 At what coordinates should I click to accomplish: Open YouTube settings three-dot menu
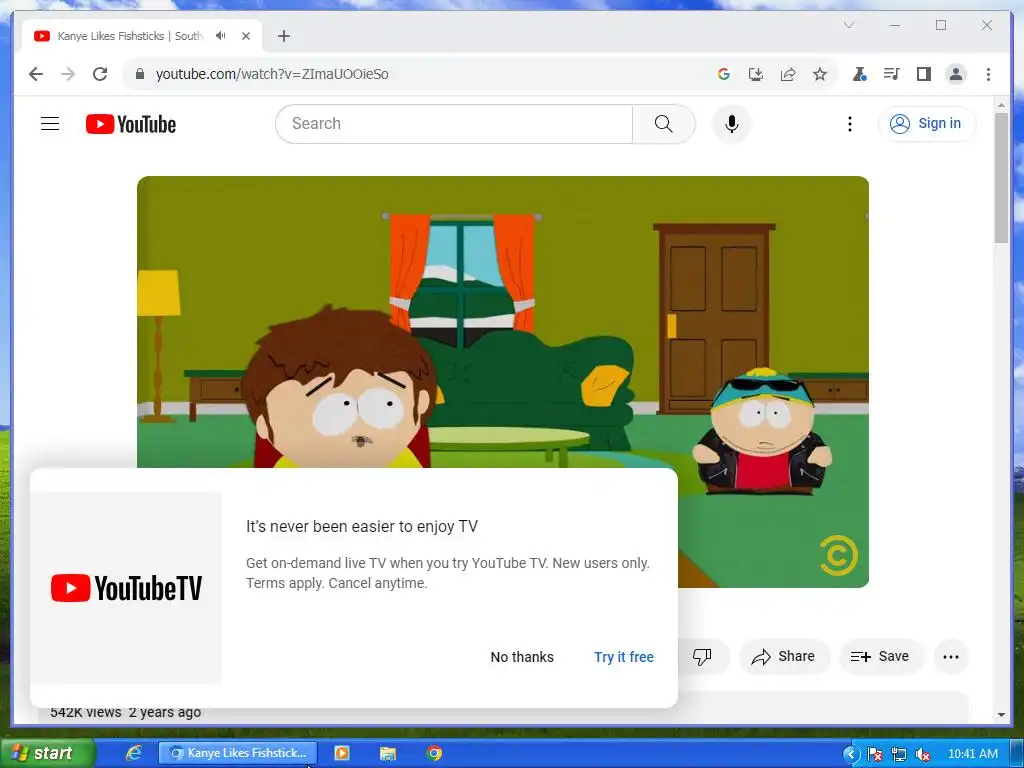pos(850,123)
